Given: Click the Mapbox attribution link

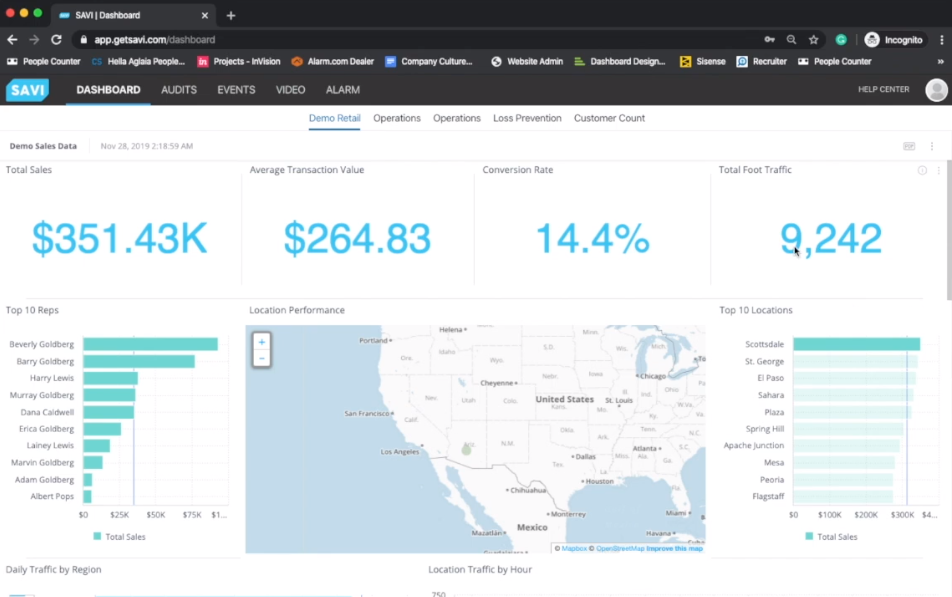Looking at the screenshot, I should (x=574, y=548).
